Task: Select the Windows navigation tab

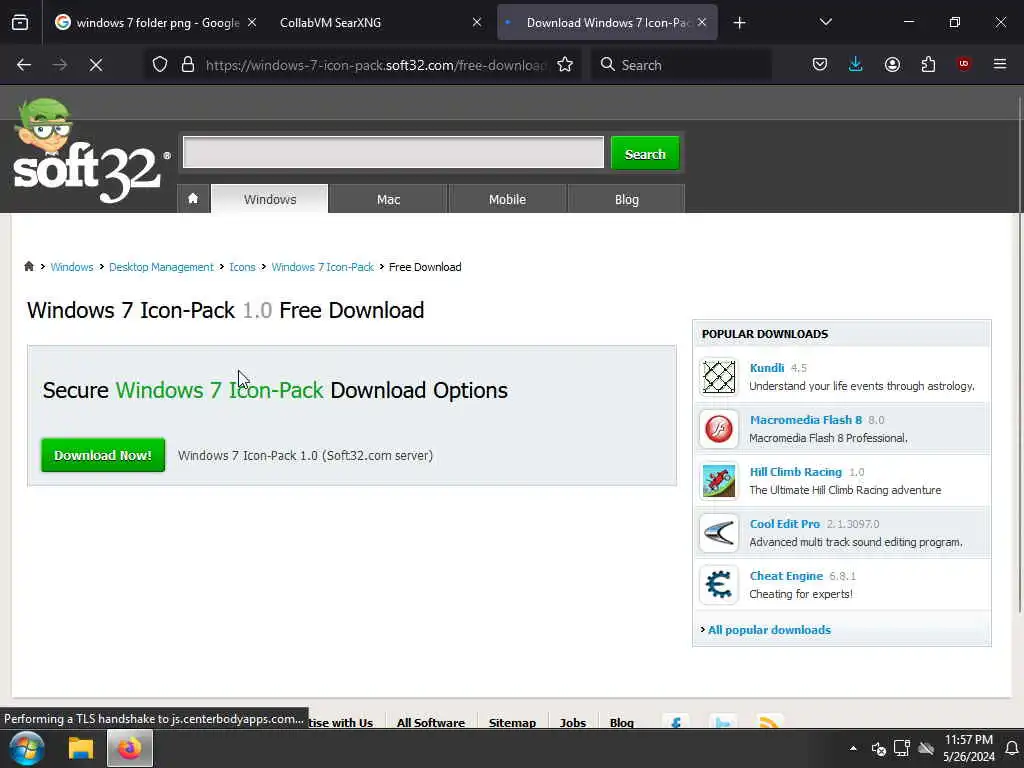Action: [x=270, y=199]
